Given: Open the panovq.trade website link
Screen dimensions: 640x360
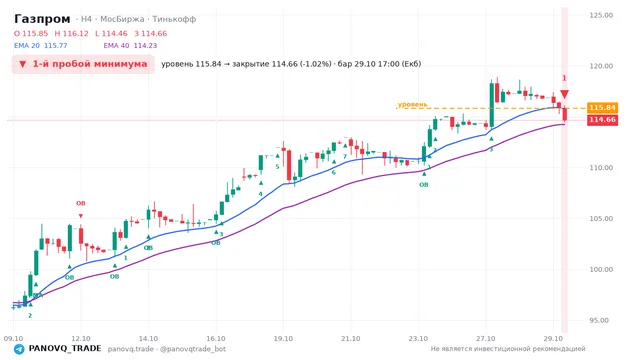Looking at the screenshot, I should (131, 349).
